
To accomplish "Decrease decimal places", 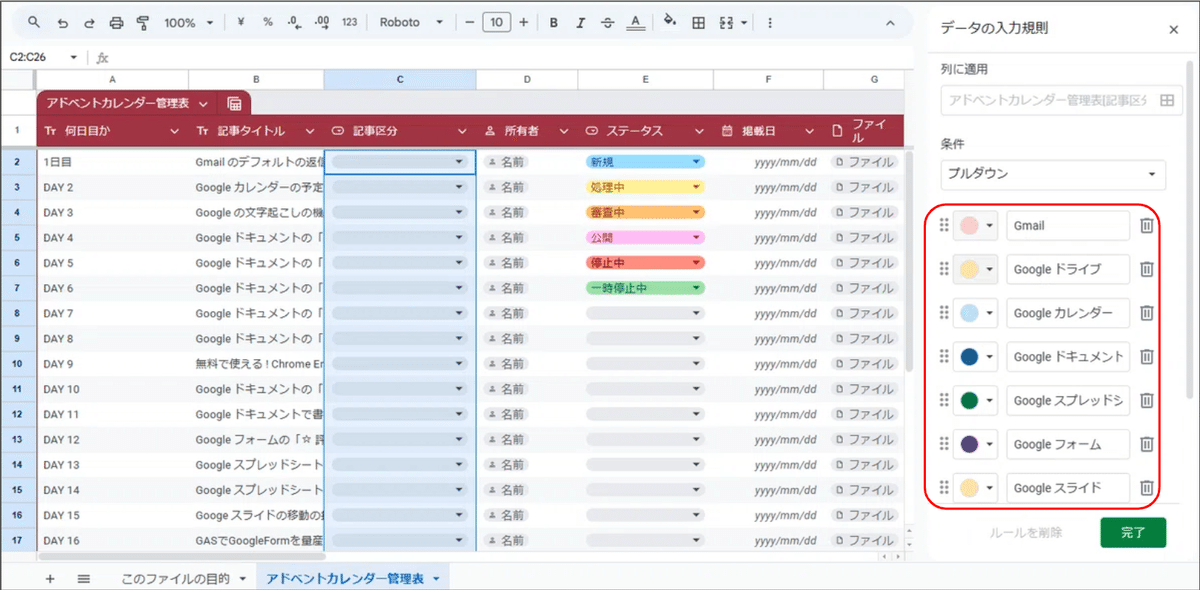I will pos(294,22).
